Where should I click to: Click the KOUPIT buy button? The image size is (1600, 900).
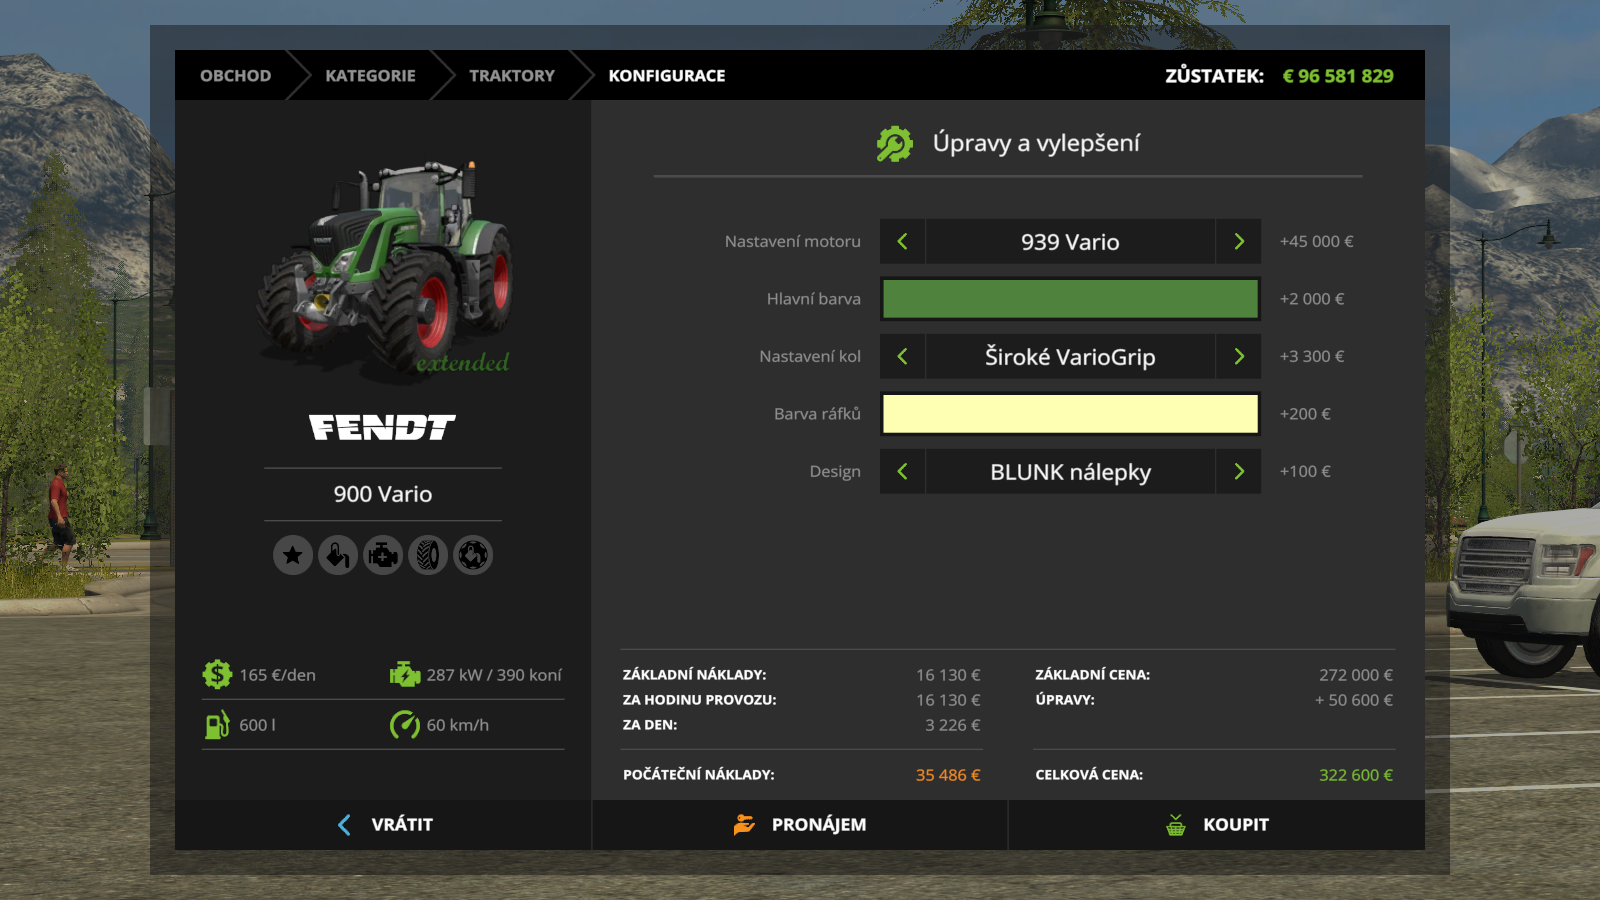pos(1217,825)
